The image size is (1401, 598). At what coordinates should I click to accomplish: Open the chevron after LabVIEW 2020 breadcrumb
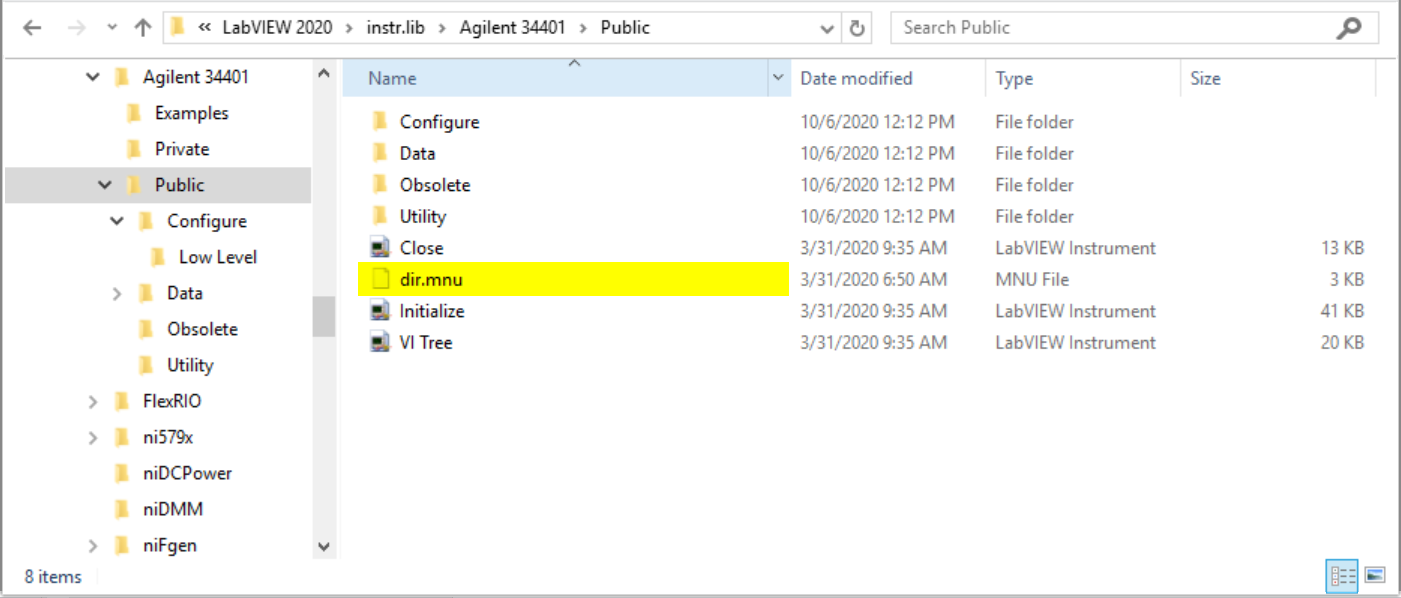(x=349, y=28)
